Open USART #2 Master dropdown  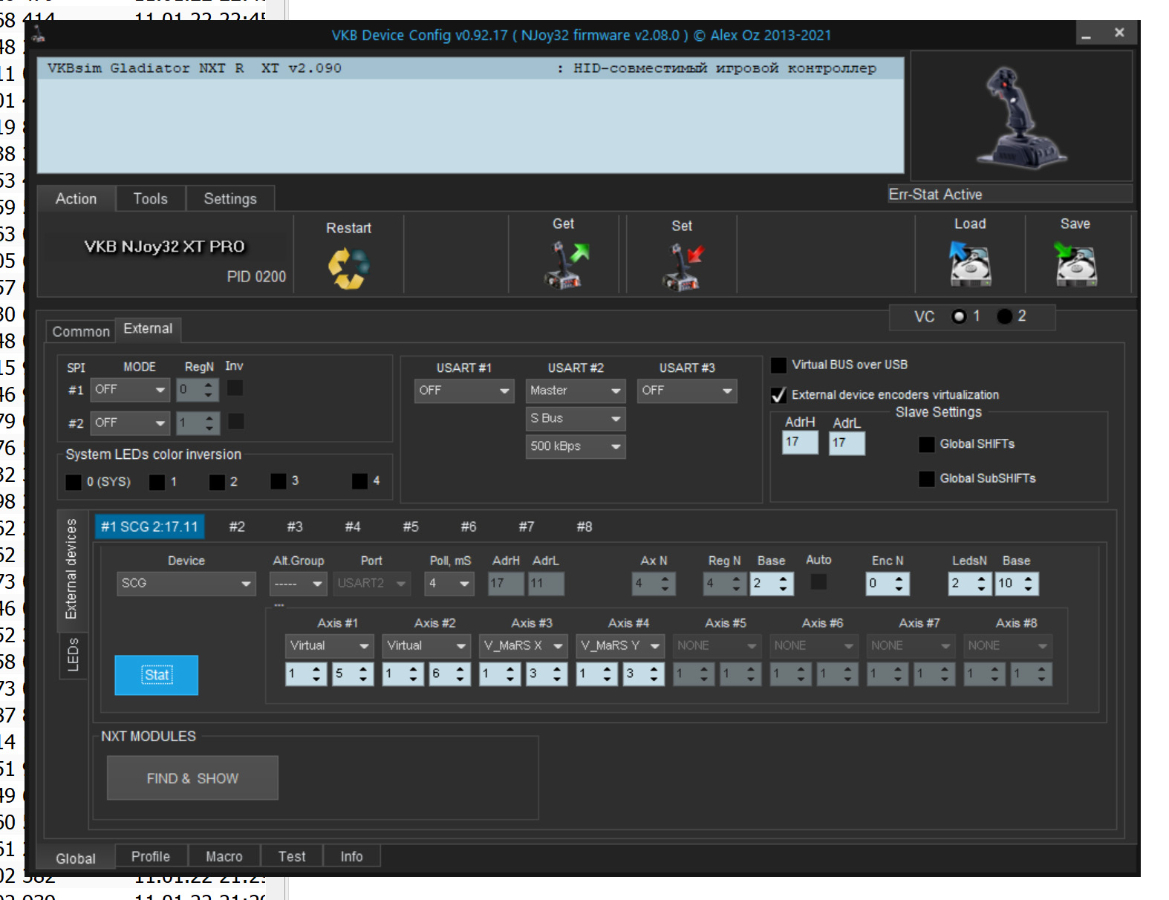point(575,390)
